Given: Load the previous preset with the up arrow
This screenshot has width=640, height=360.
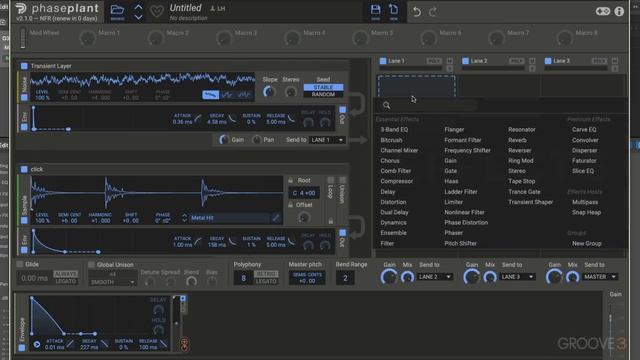Looking at the screenshot, I should pyautogui.click(x=138, y=7).
